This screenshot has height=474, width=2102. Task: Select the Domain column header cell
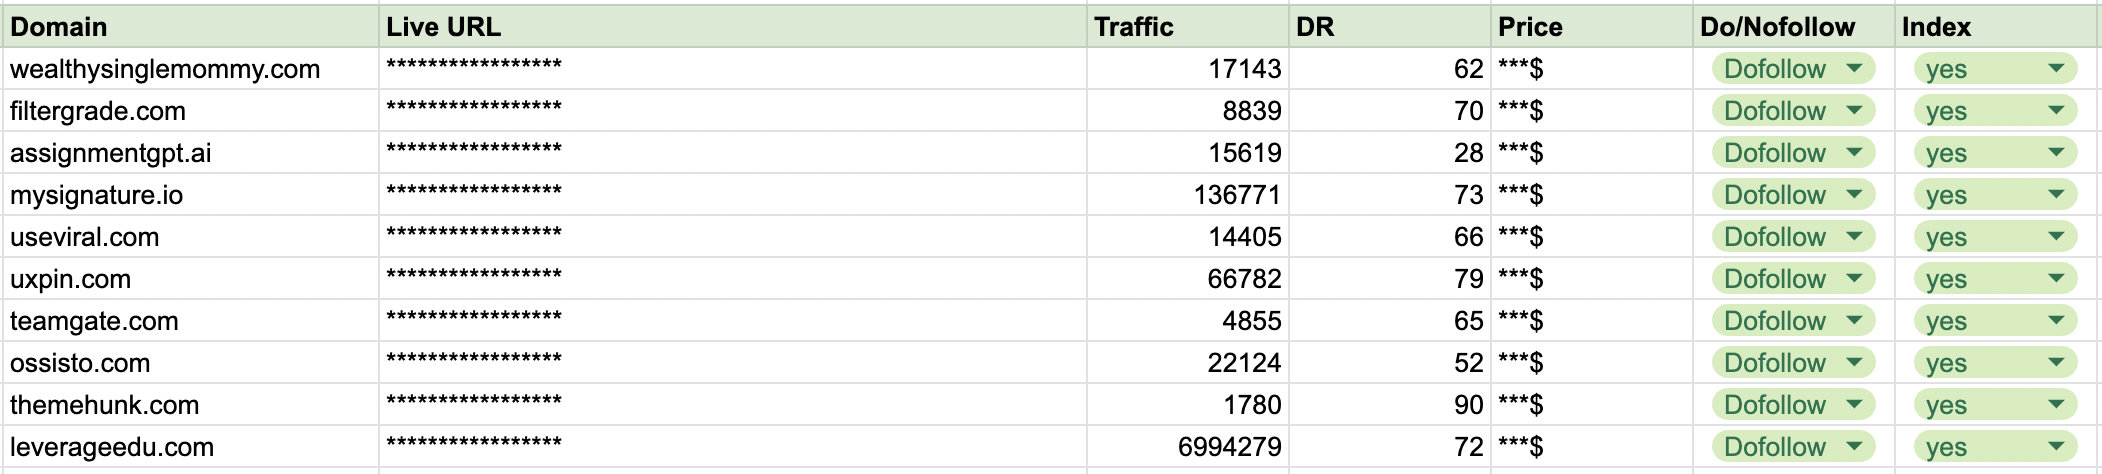pyautogui.click(x=190, y=27)
